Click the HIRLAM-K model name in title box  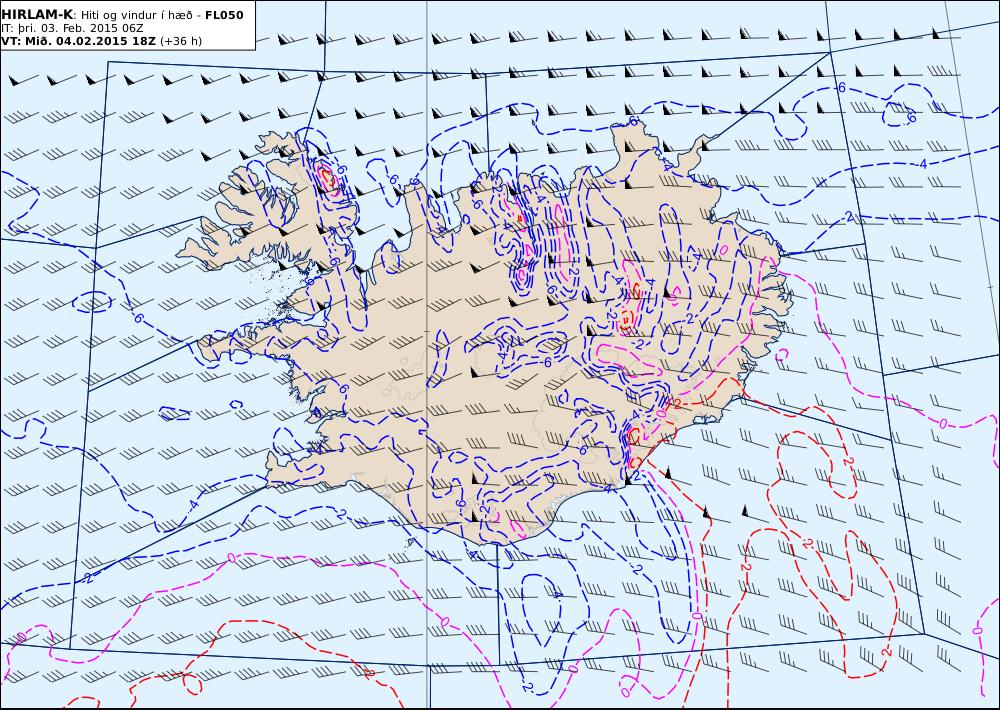(x=37, y=15)
